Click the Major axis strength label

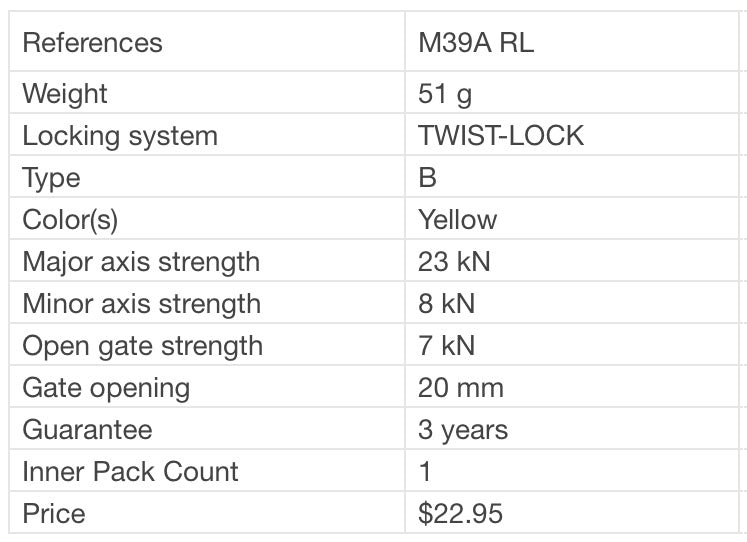point(141,262)
